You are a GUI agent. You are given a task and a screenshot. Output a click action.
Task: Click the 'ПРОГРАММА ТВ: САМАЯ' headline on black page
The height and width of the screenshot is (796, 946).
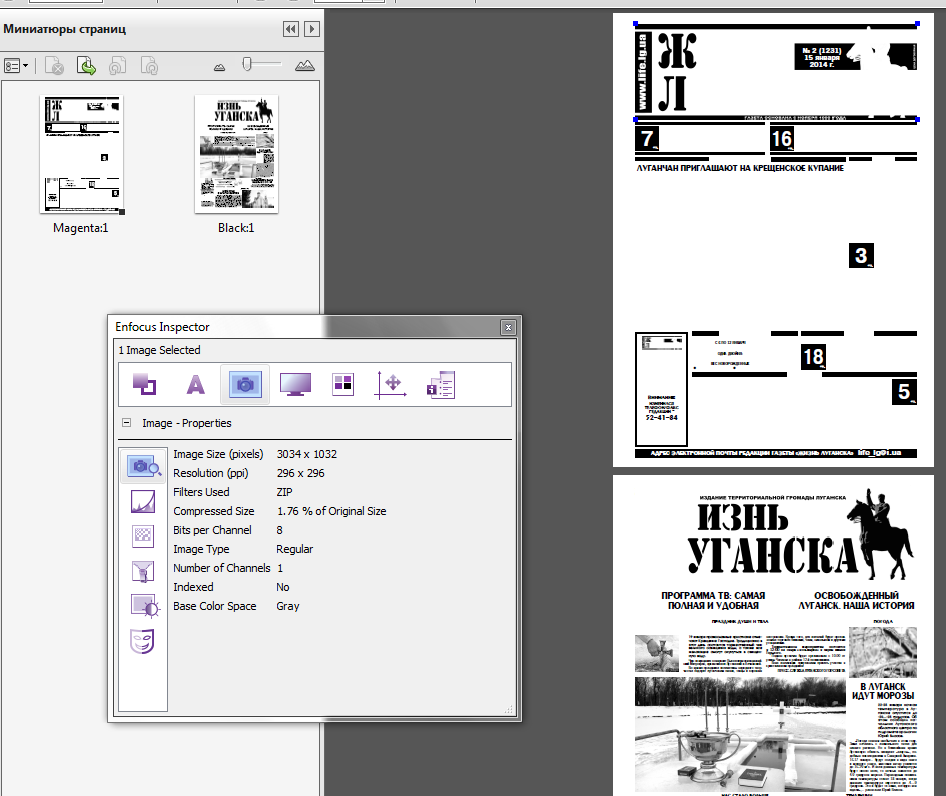(x=713, y=596)
